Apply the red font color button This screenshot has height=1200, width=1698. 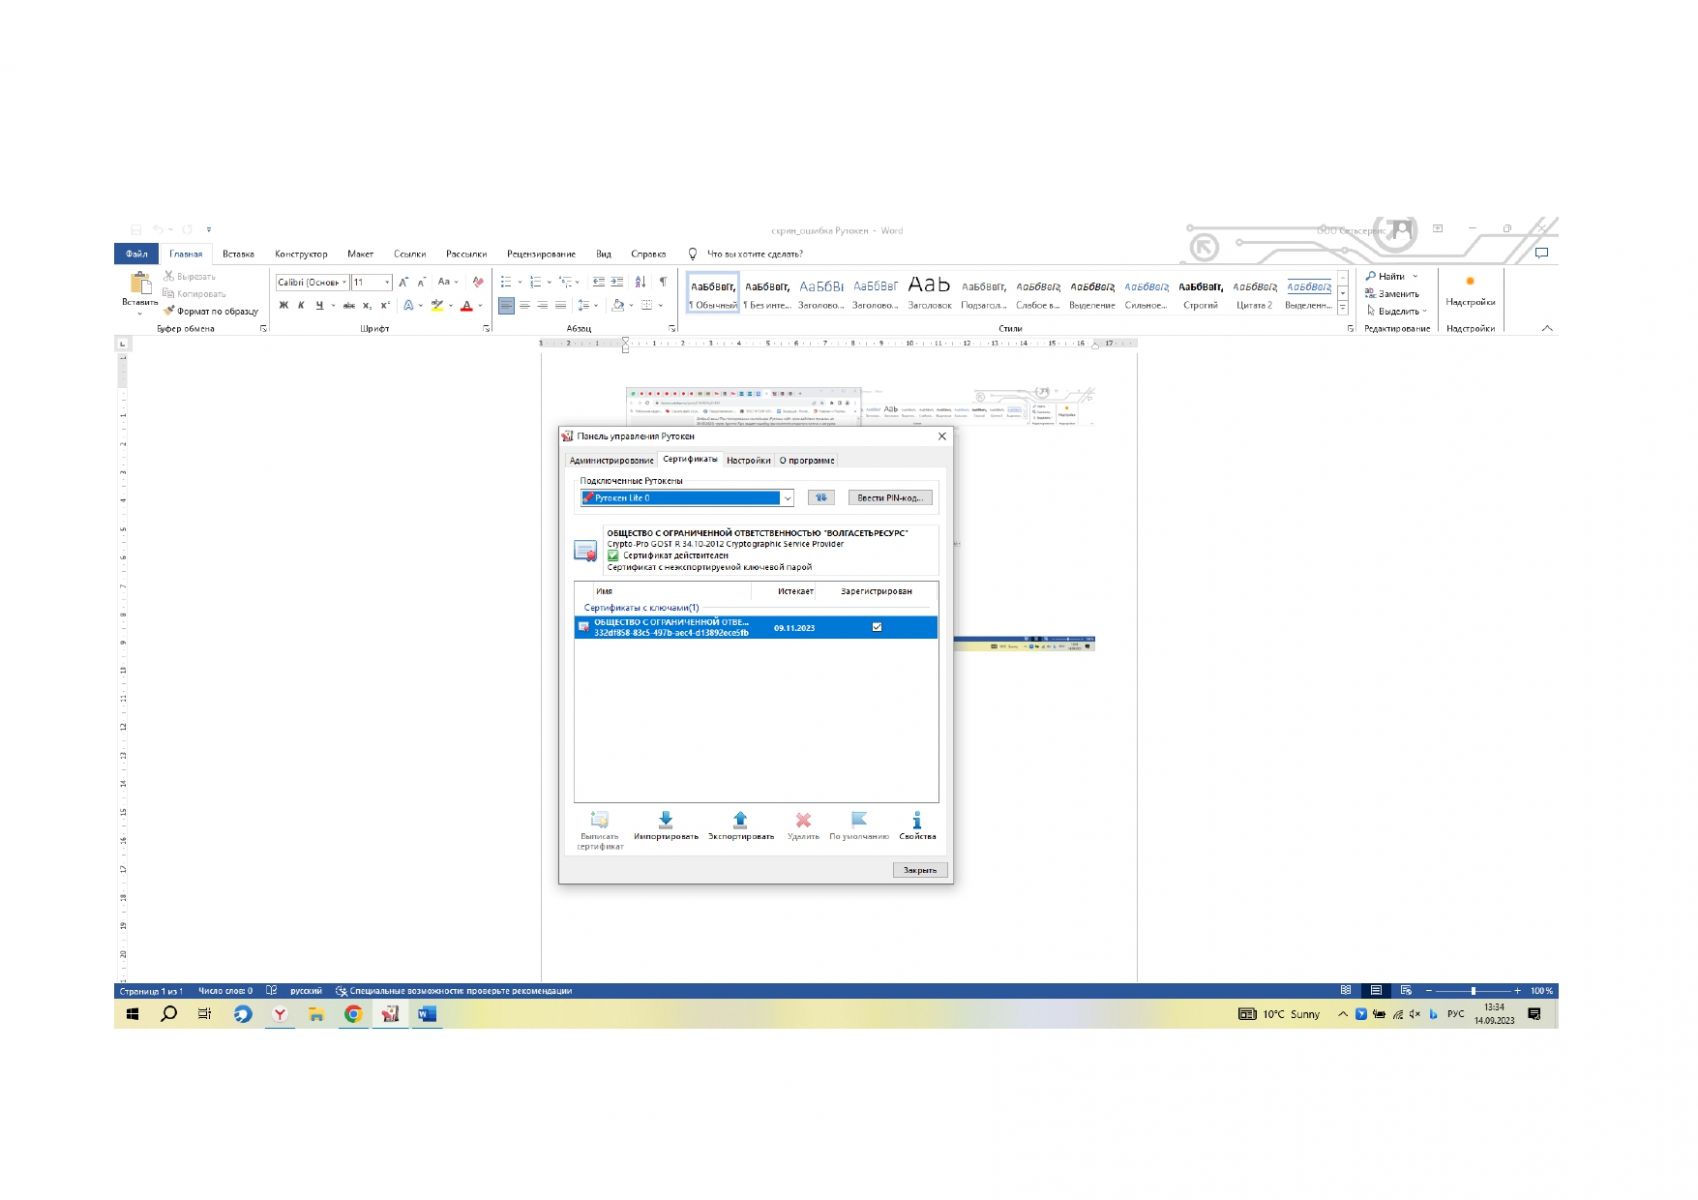466,305
